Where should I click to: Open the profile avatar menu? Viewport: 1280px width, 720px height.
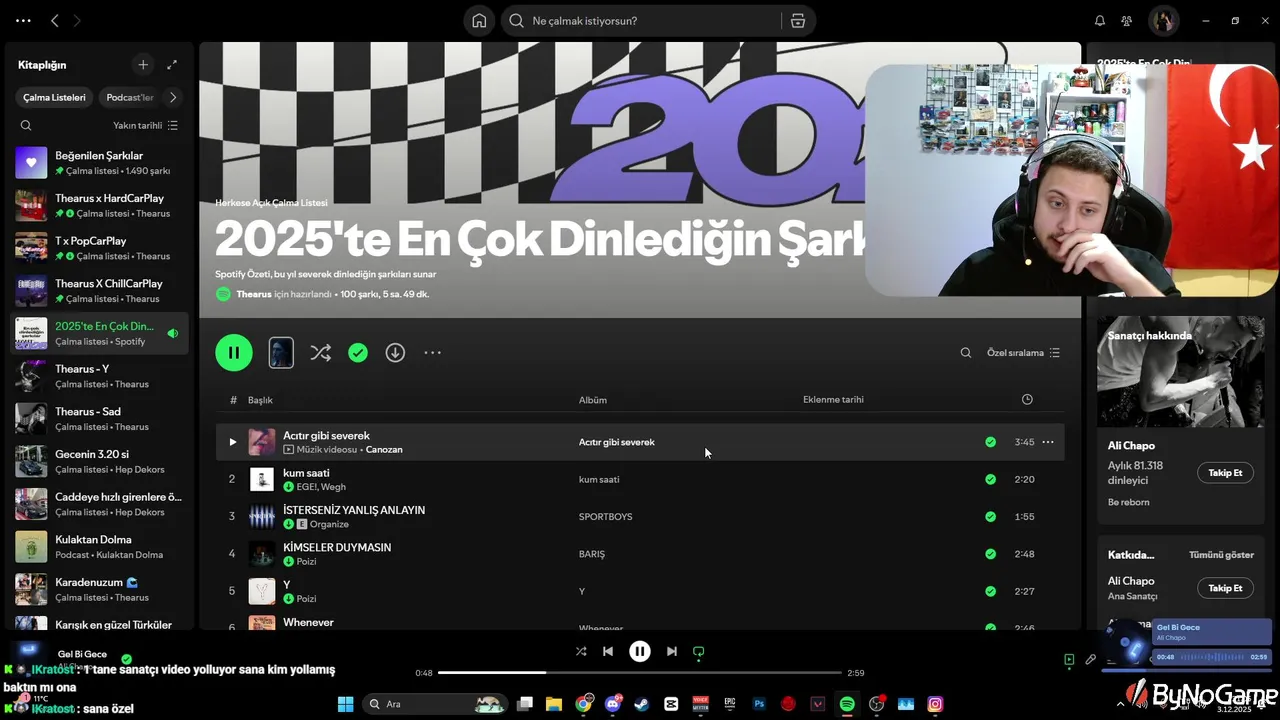(x=1163, y=21)
